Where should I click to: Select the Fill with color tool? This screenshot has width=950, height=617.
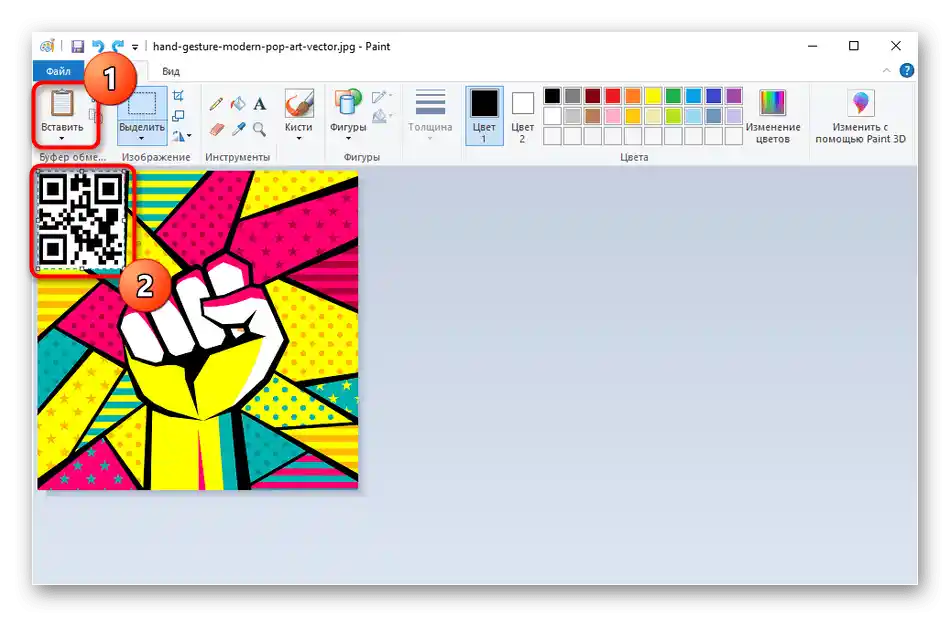click(x=238, y=102)
